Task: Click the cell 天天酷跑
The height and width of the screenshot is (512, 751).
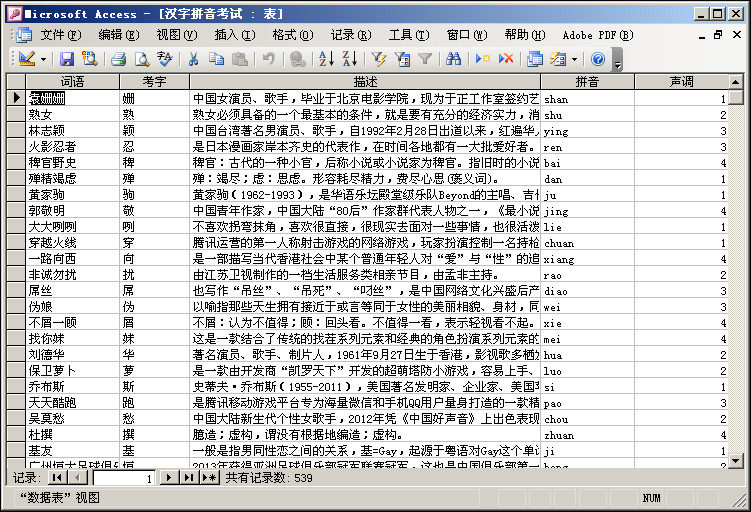Action: [x=73, y=403]
